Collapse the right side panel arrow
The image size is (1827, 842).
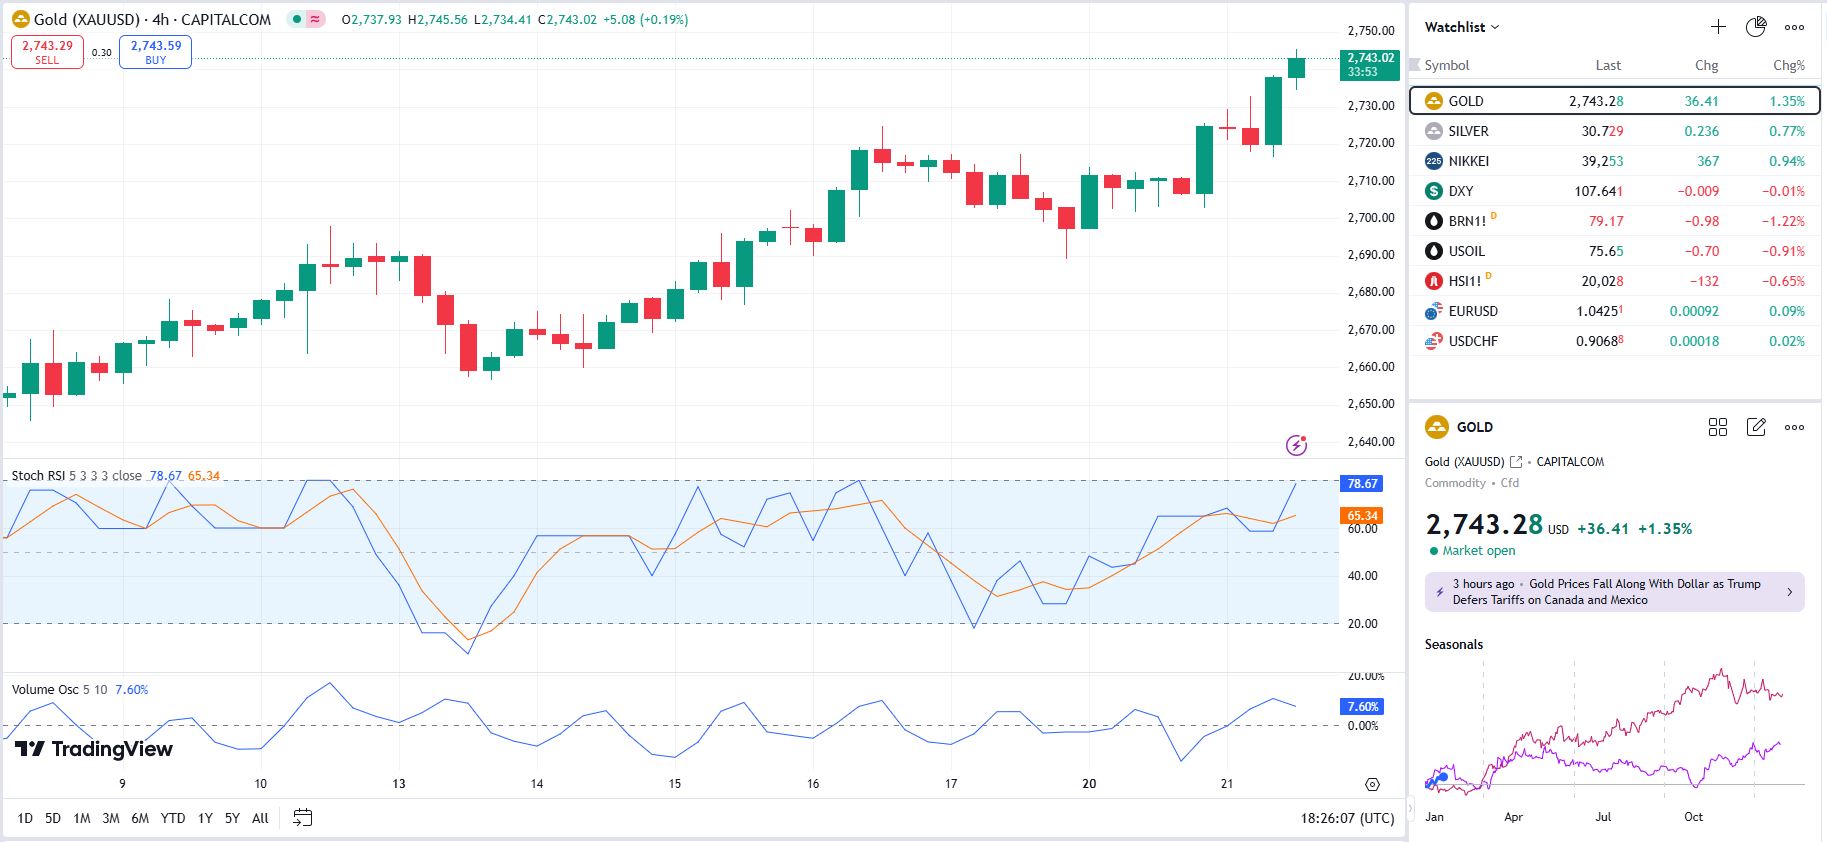pos(1411,808)
